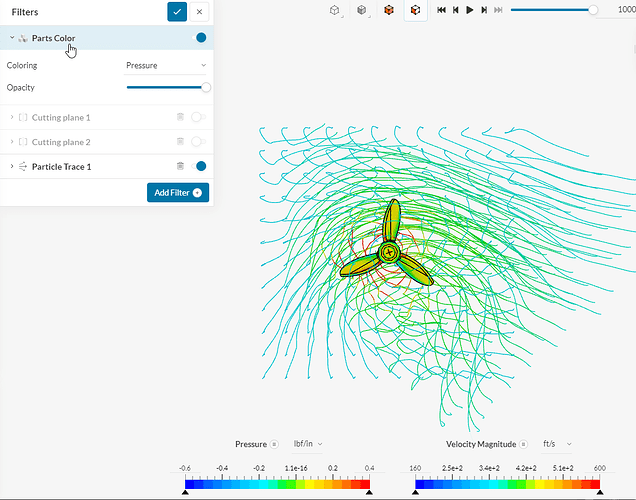
Task: Delete Cutting plane 1 using trash icon
Action: pos(180,117)
